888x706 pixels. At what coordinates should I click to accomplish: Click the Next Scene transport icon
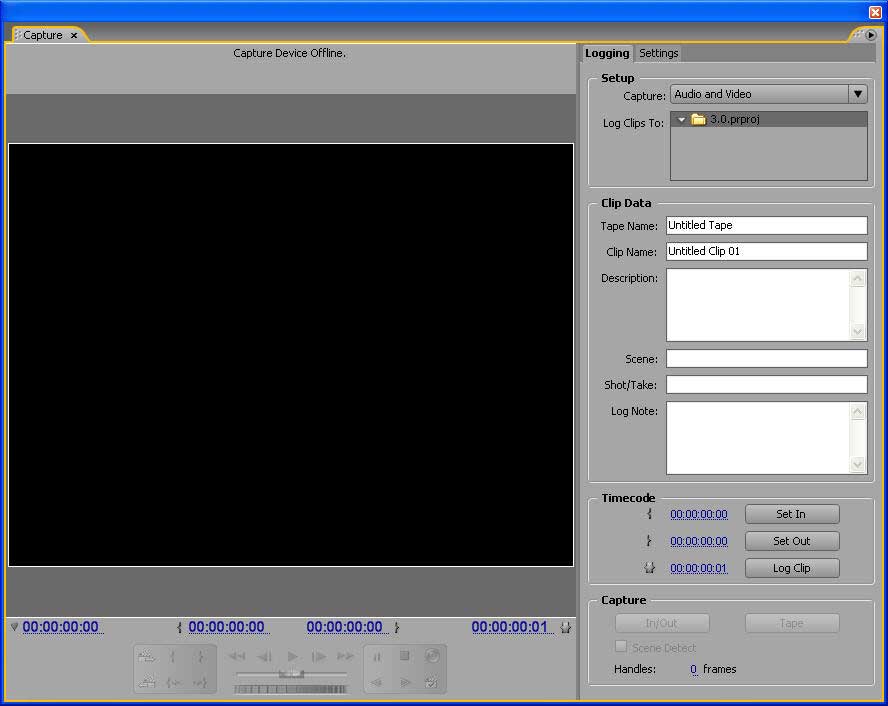click(147, 656)
